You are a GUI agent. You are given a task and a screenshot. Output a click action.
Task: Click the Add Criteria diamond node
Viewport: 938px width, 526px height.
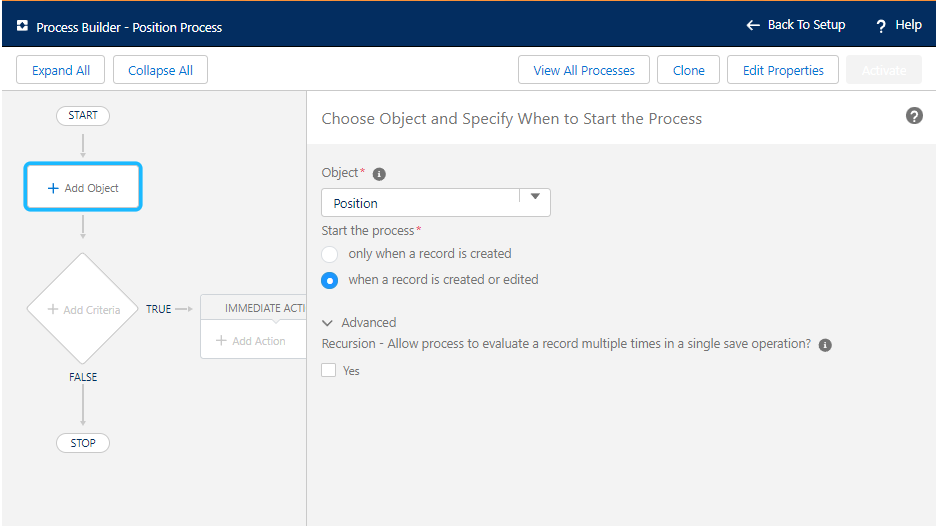coord(83,309)
